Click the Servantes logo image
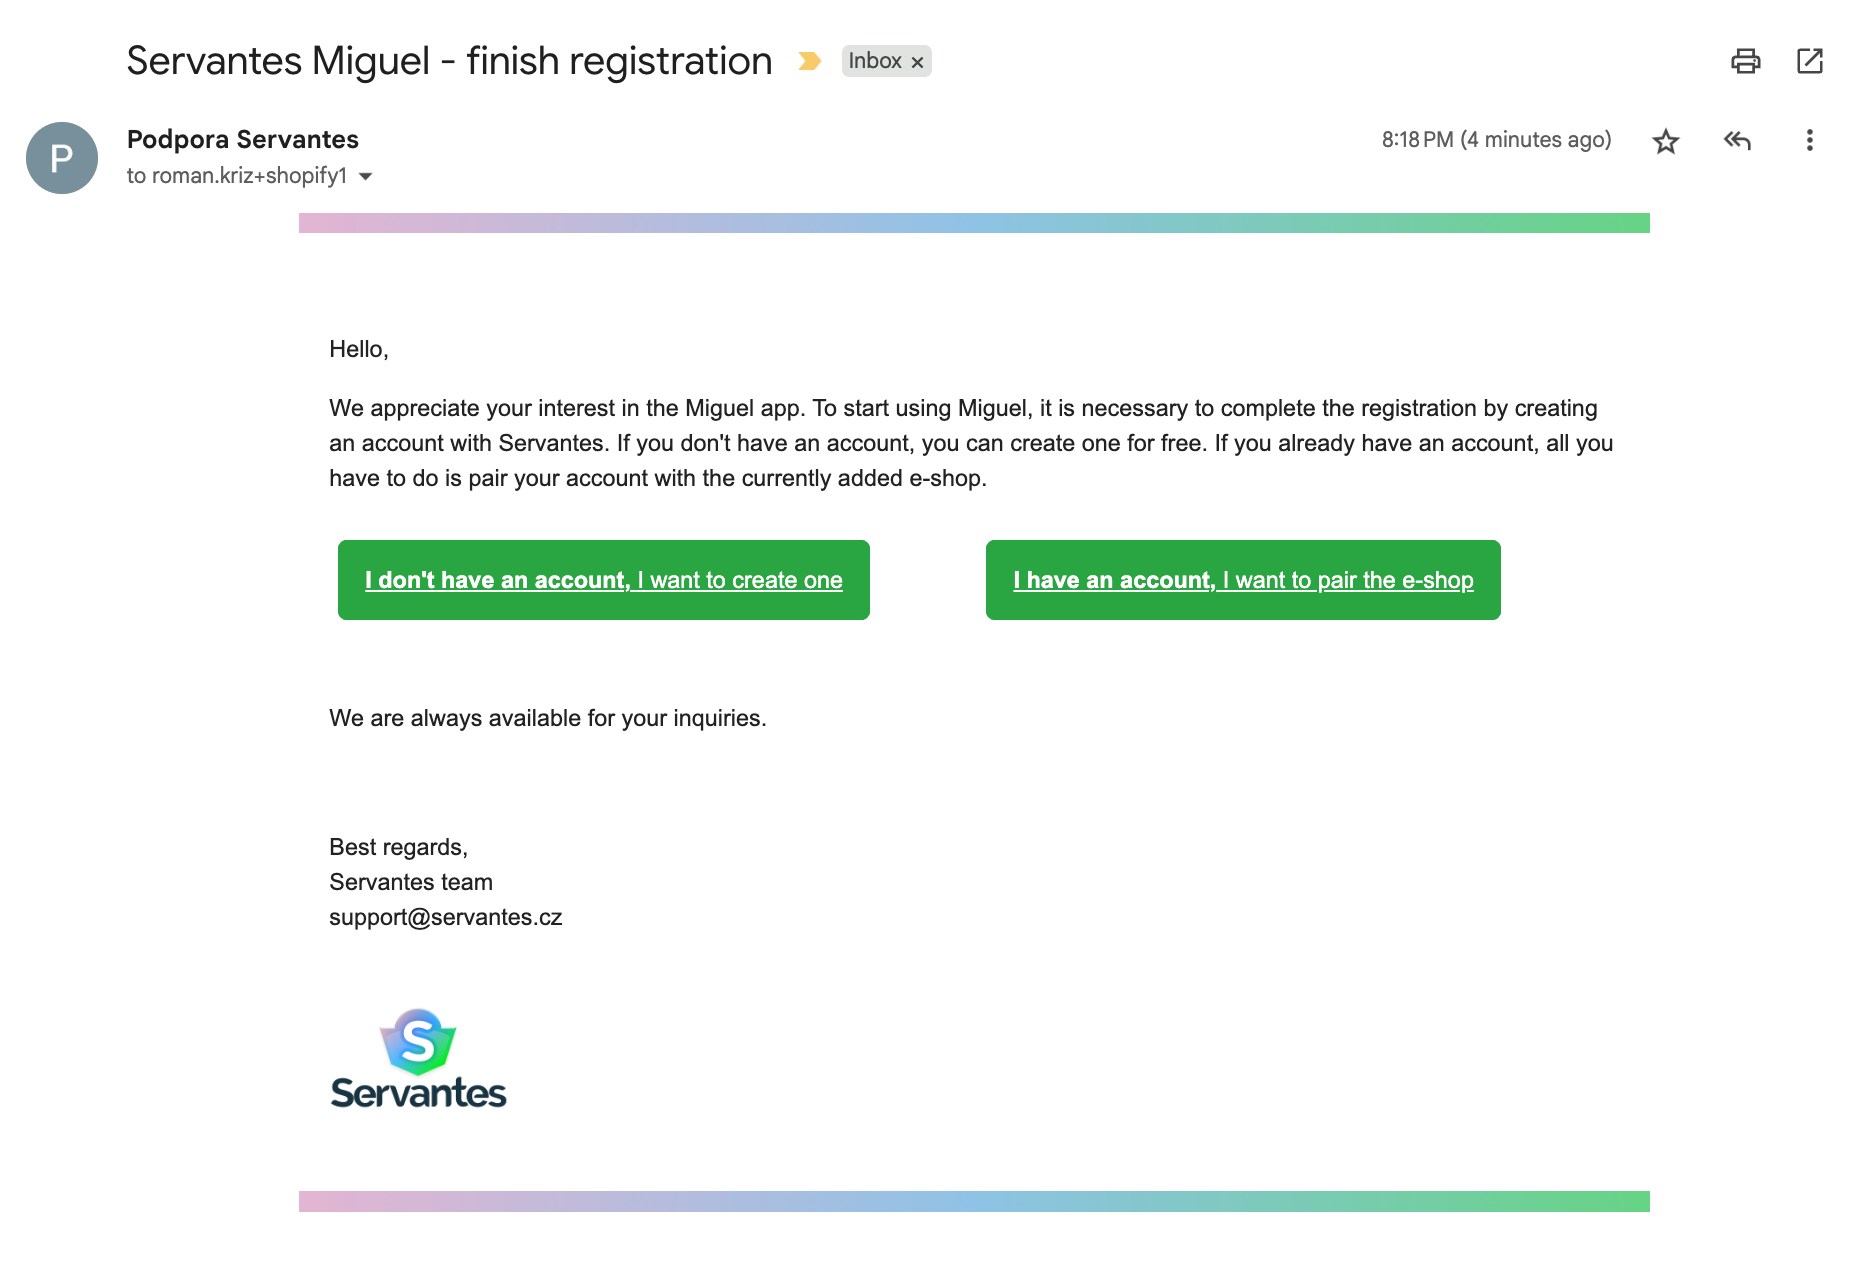Image resolution: width=1856 pixels, height=1266 pixels. click(418, 1059)
